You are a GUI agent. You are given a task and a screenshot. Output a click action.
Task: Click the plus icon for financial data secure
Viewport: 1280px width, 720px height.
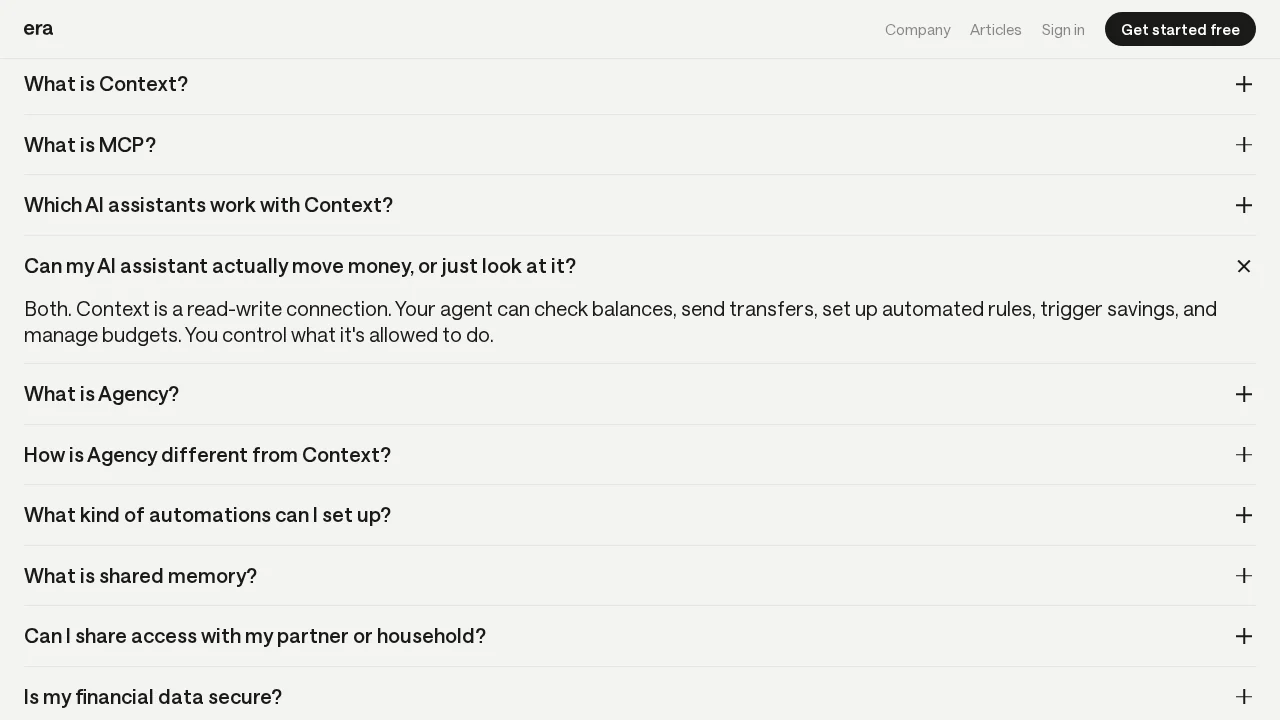[x=1243, y=696]
